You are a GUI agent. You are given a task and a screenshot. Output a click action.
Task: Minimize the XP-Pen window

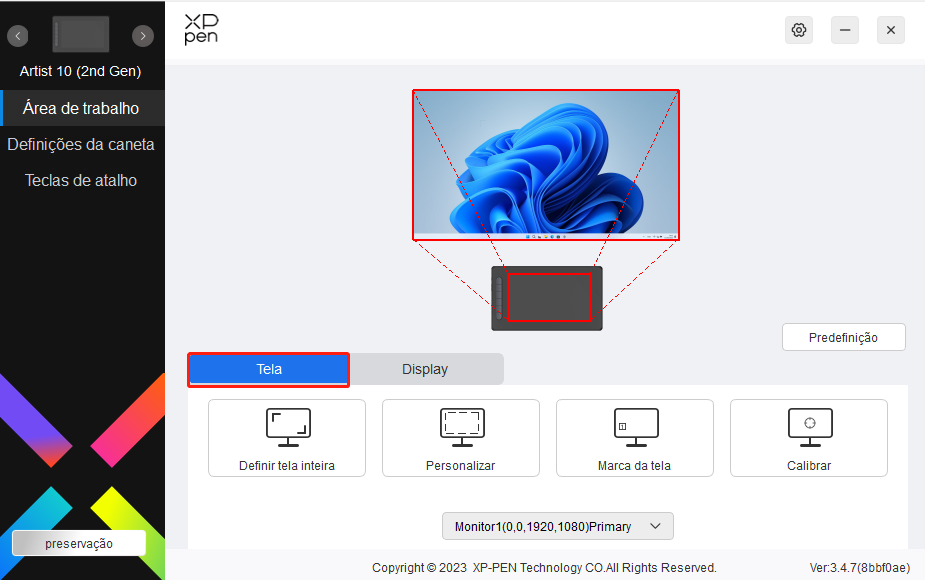click(844, 30)
